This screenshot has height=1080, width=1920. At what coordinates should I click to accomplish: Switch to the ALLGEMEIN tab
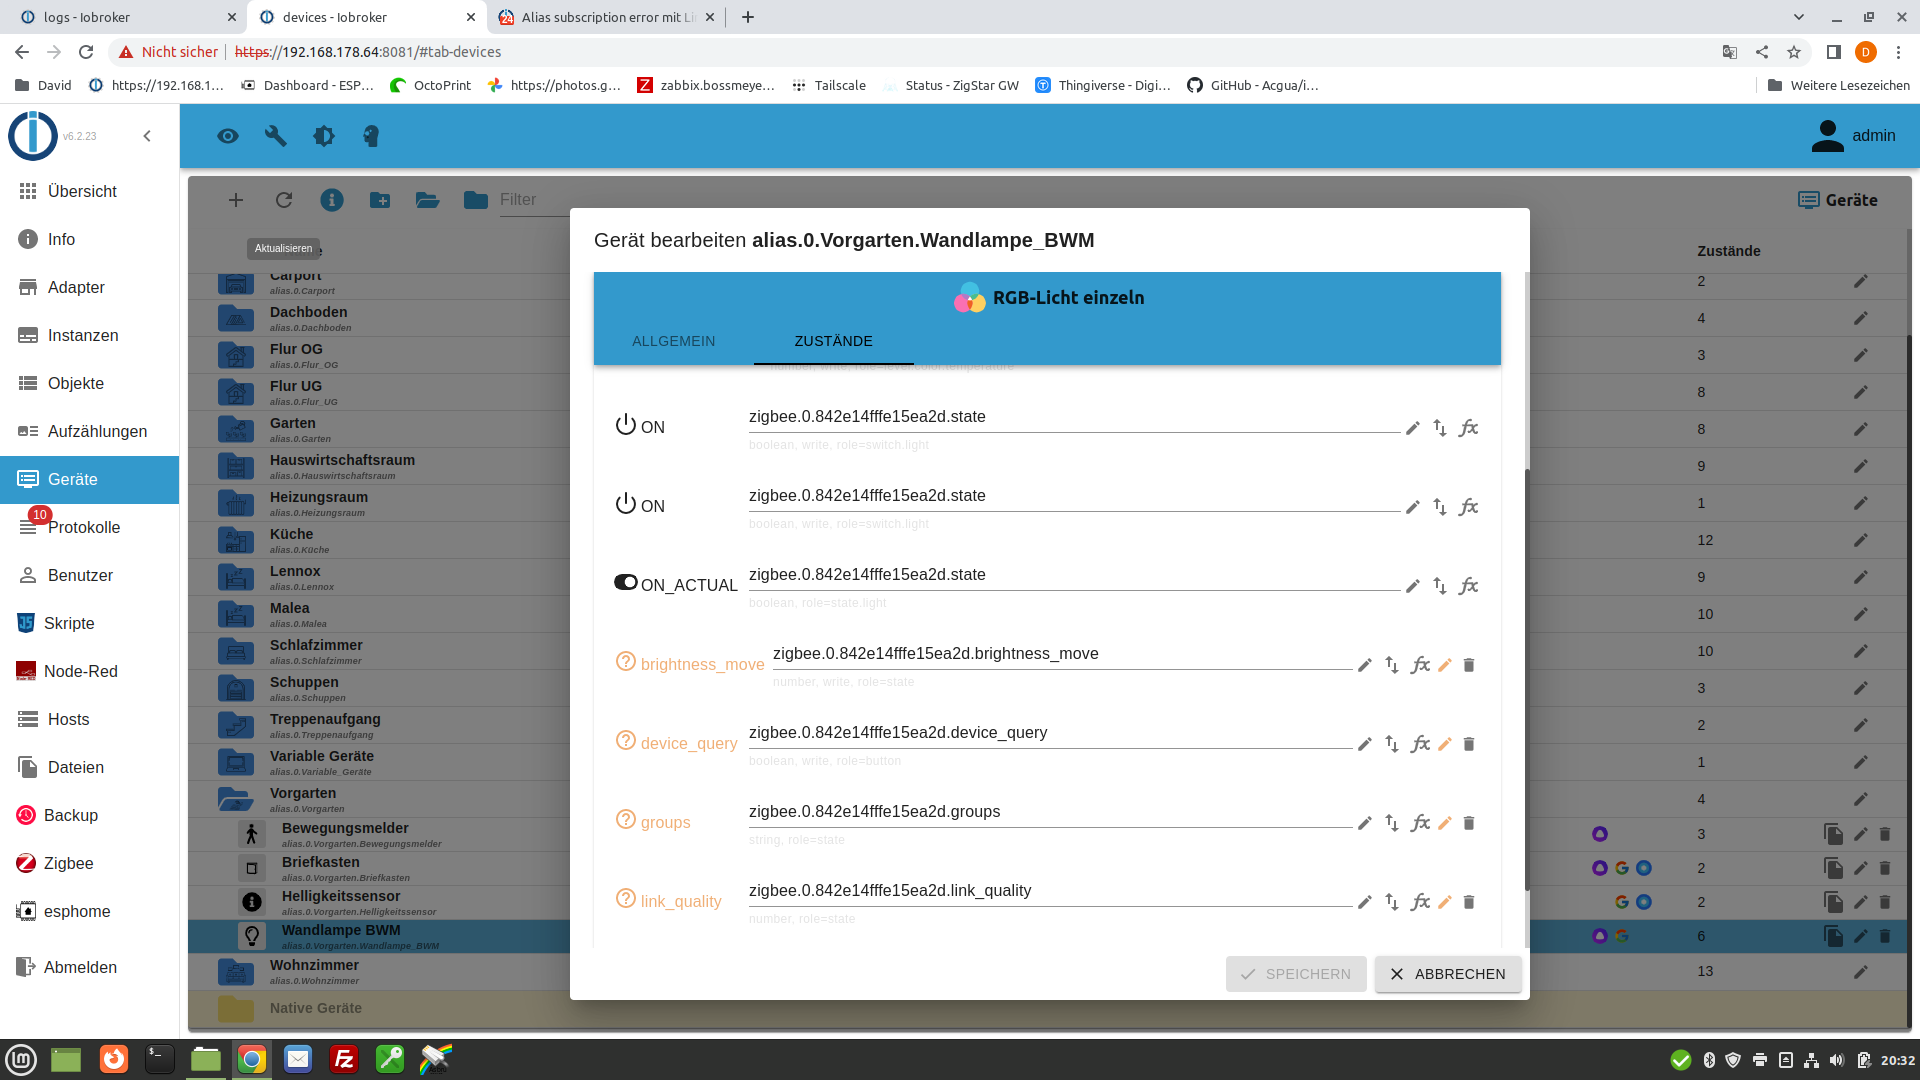673,341
